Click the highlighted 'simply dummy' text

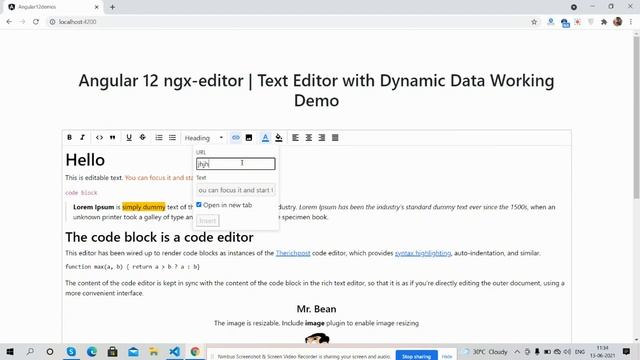pyautogui.click(x=144, y=207)
